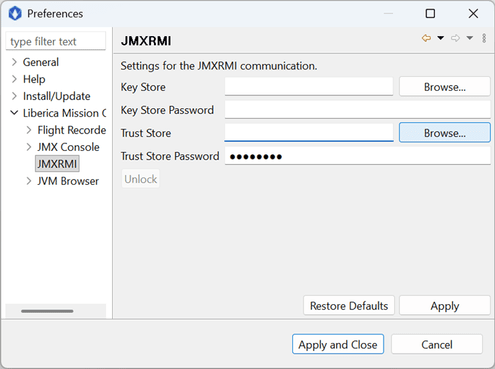Screen dimensions: 495x369
Task: Click the Trust Store path field
Action: point(309,133)
